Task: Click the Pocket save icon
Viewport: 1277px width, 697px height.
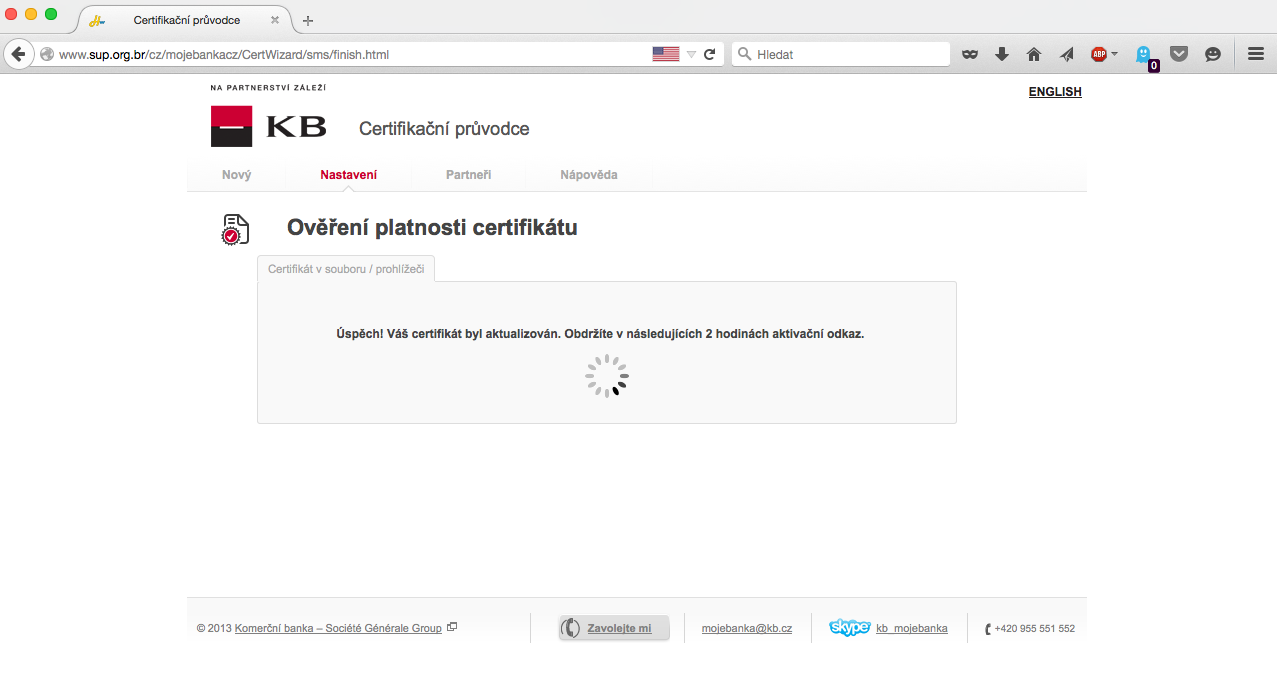Action: pyautogui.click(x=1179, y=55)
